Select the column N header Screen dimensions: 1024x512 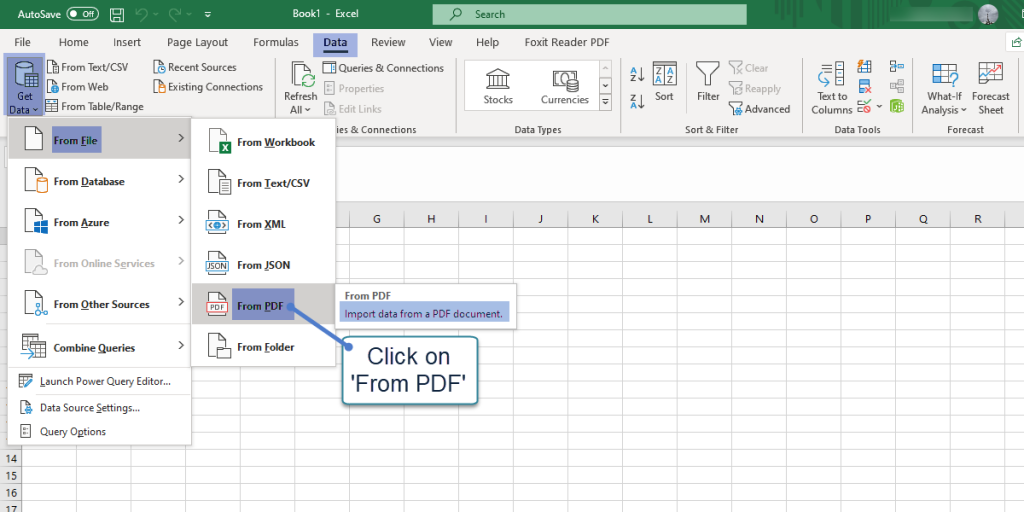(x=759, y=219)
